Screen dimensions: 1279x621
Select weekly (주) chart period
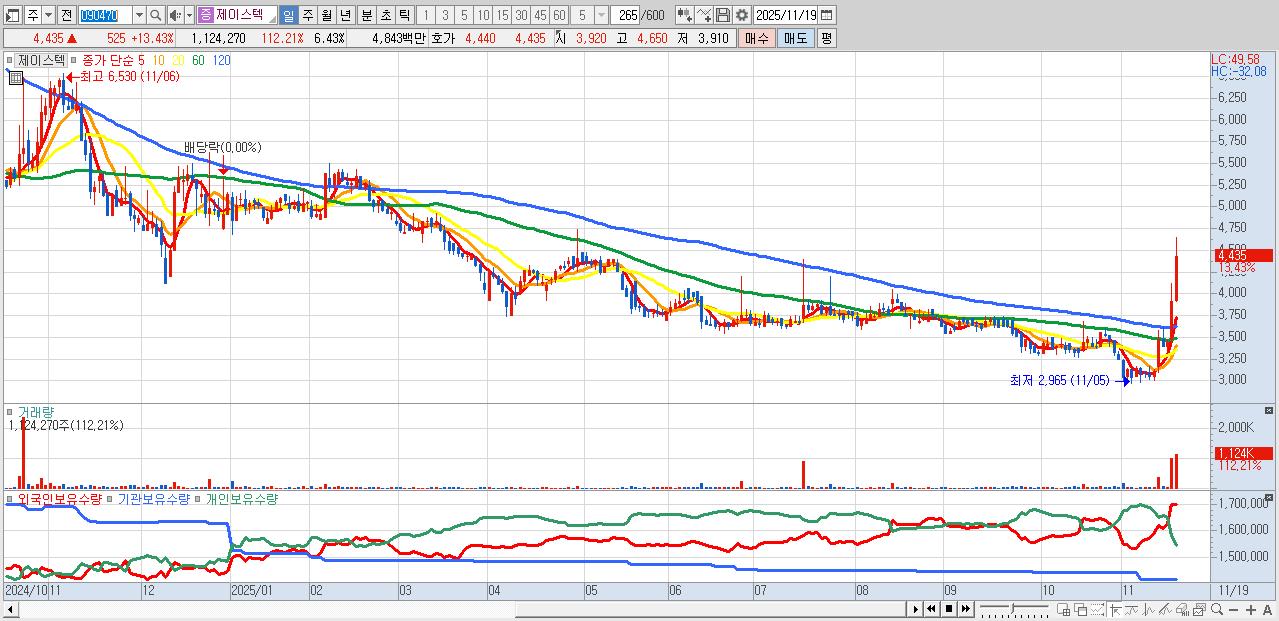coord(307,15)
